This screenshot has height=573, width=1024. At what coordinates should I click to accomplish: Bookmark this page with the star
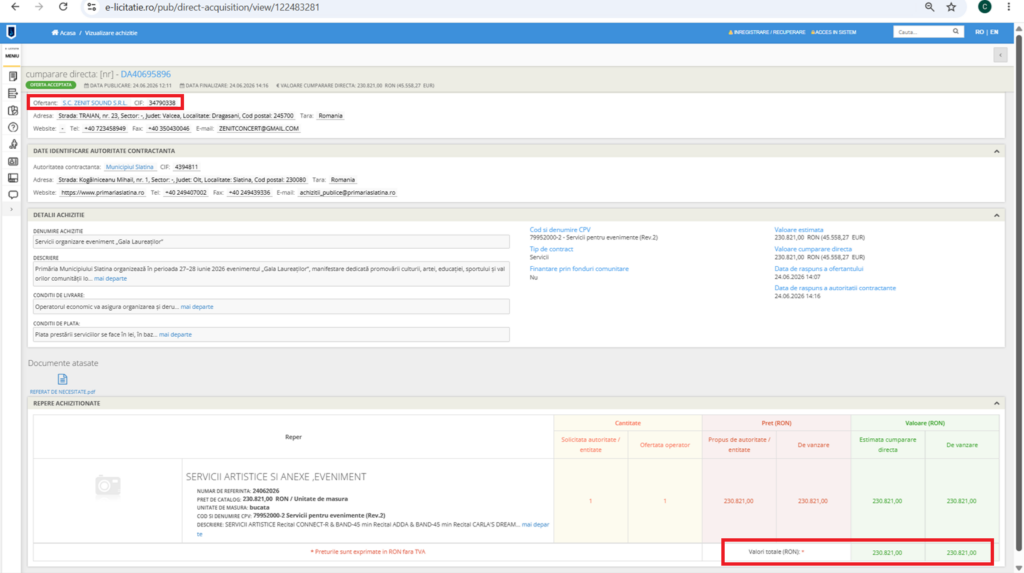pos(952,7)
